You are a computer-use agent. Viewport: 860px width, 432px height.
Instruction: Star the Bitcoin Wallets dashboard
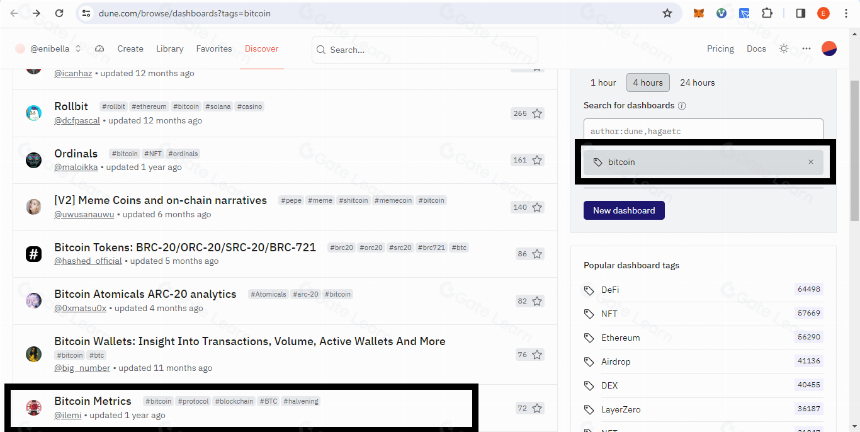tap(537, 355)
